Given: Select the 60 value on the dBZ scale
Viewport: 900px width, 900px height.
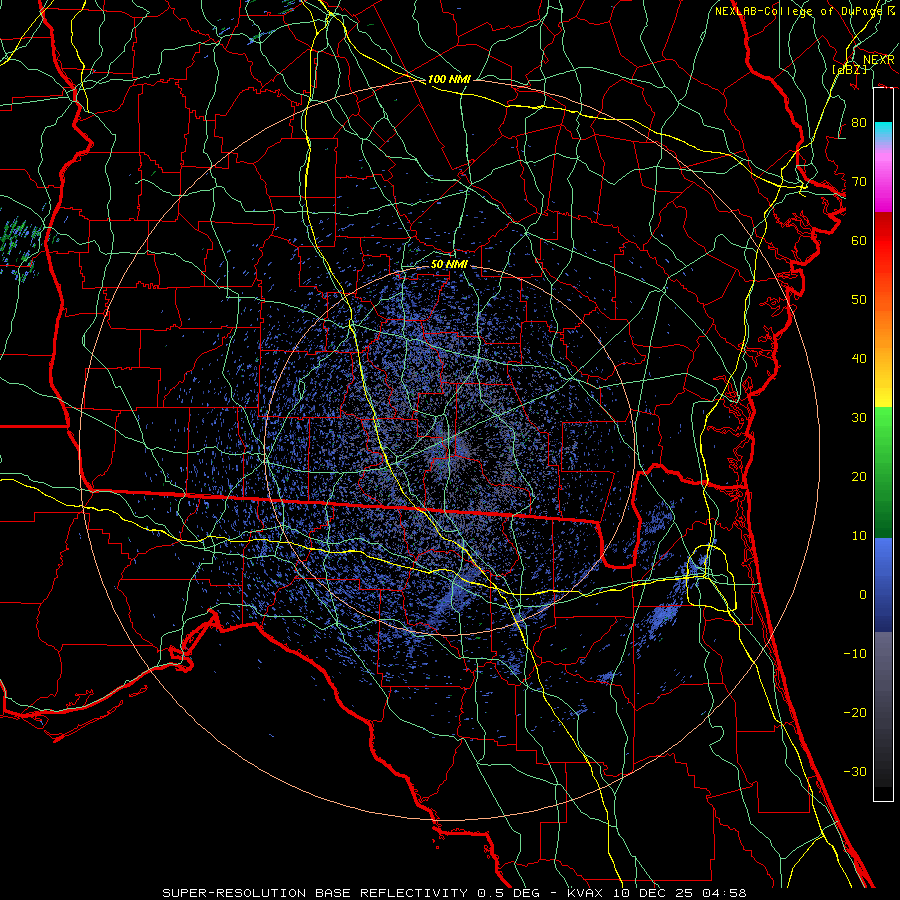Looking at the screenshot, I should click(x=859, y=241).
